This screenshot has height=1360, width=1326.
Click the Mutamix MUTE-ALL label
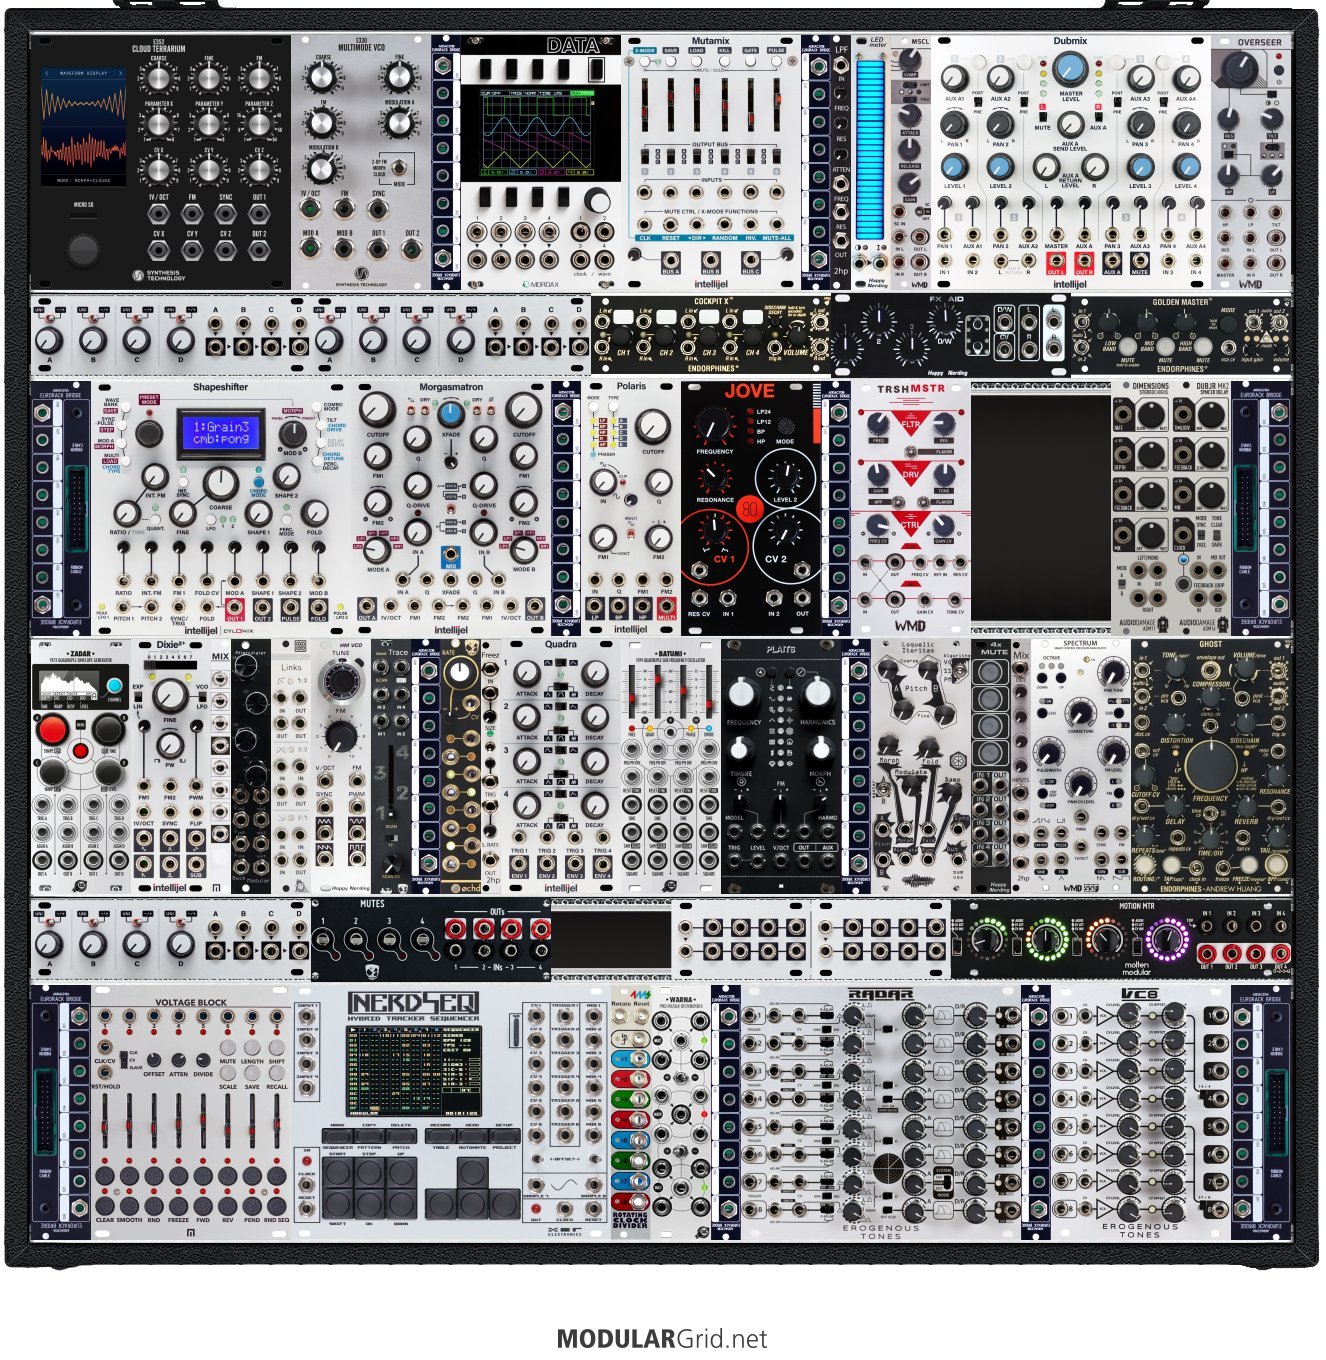[777, 238]
